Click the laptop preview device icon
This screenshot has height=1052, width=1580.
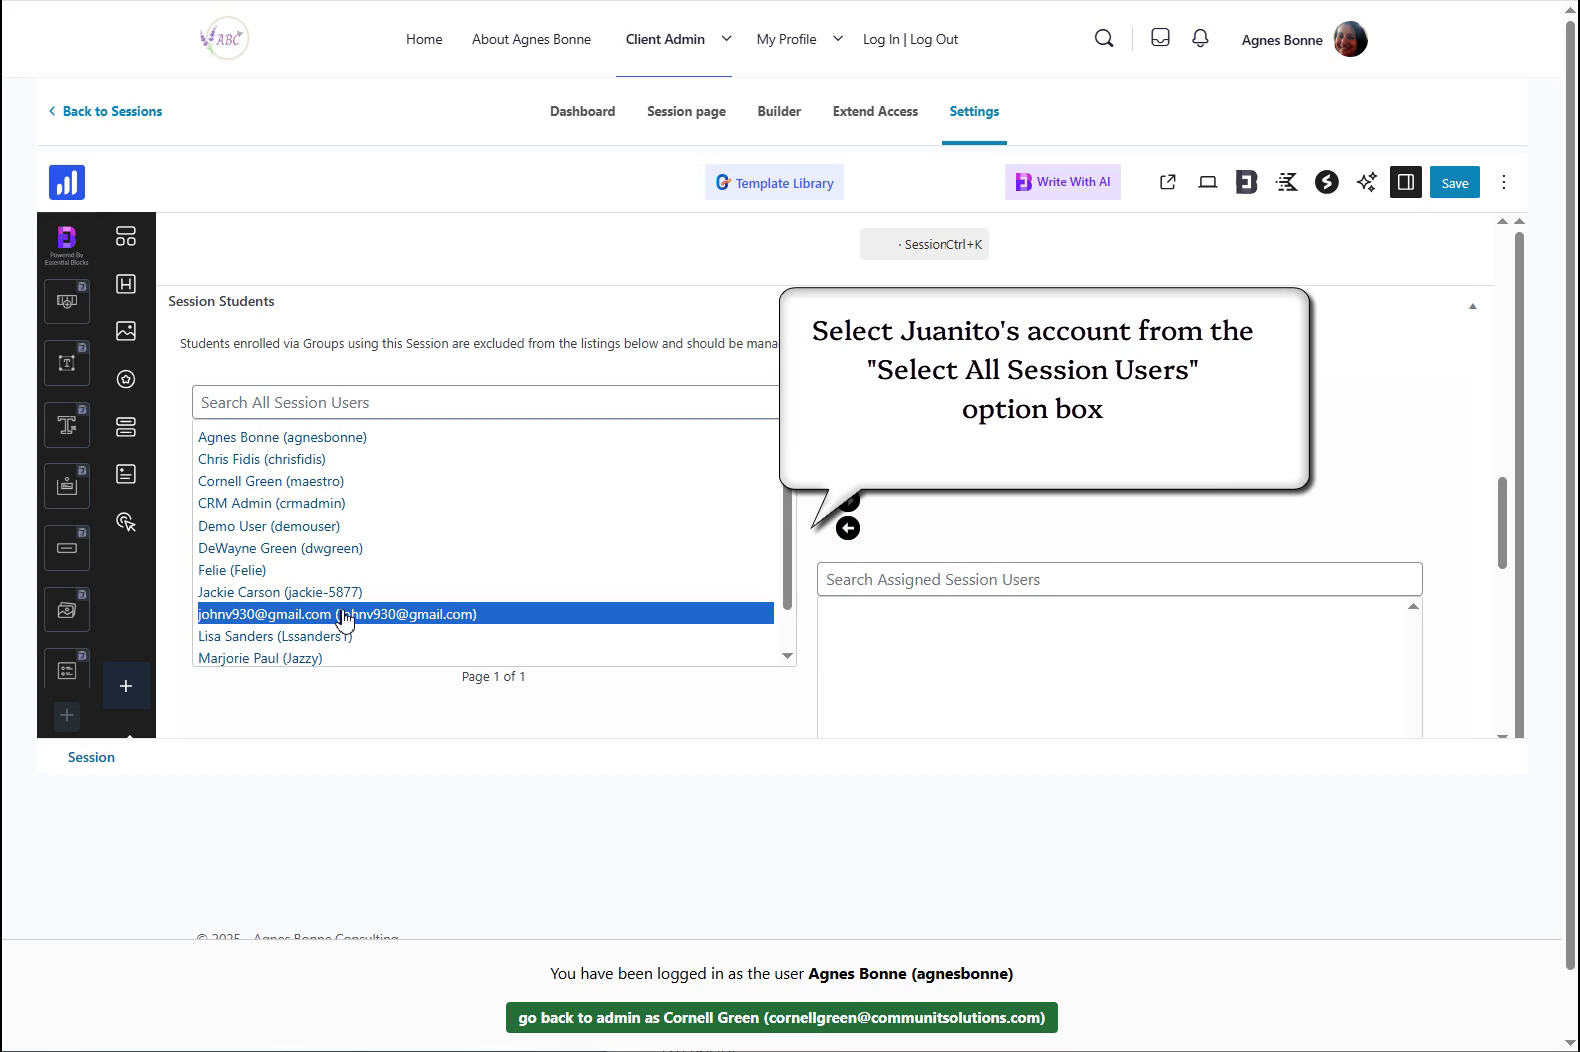coord(1208,182)
